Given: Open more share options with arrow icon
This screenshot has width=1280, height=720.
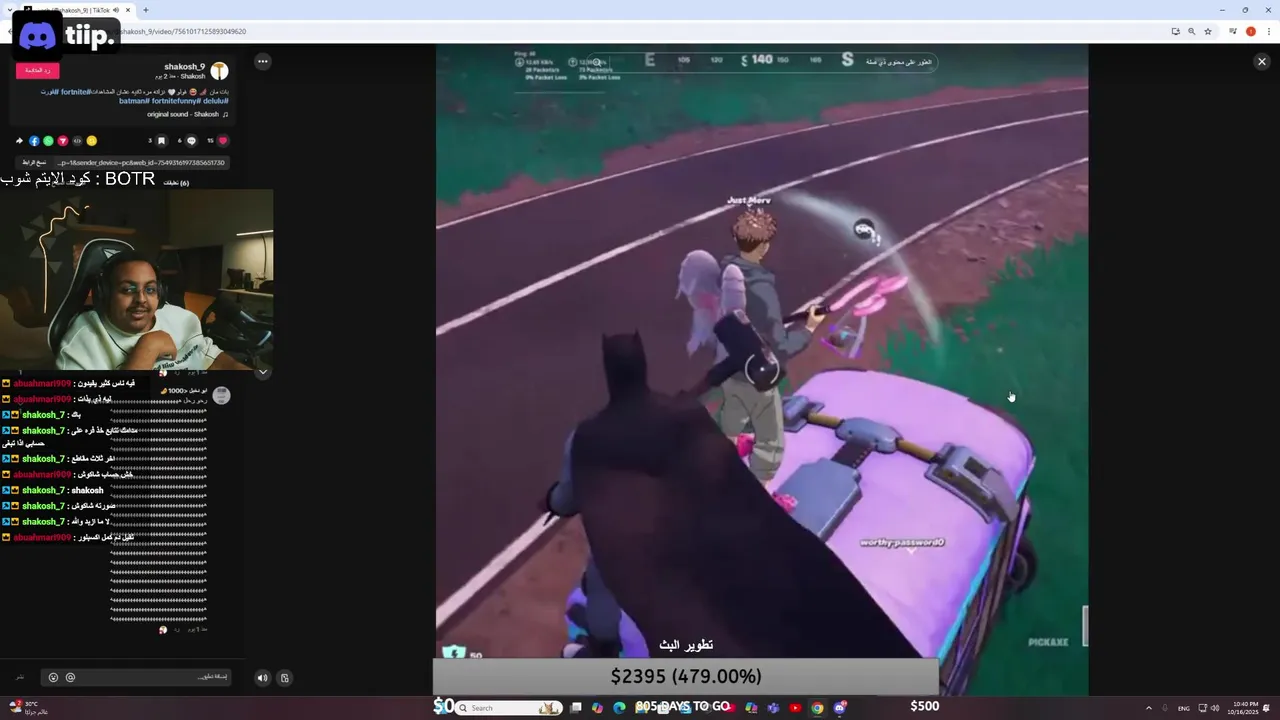Looking at the screenshot, I should (x=19, y=141).
